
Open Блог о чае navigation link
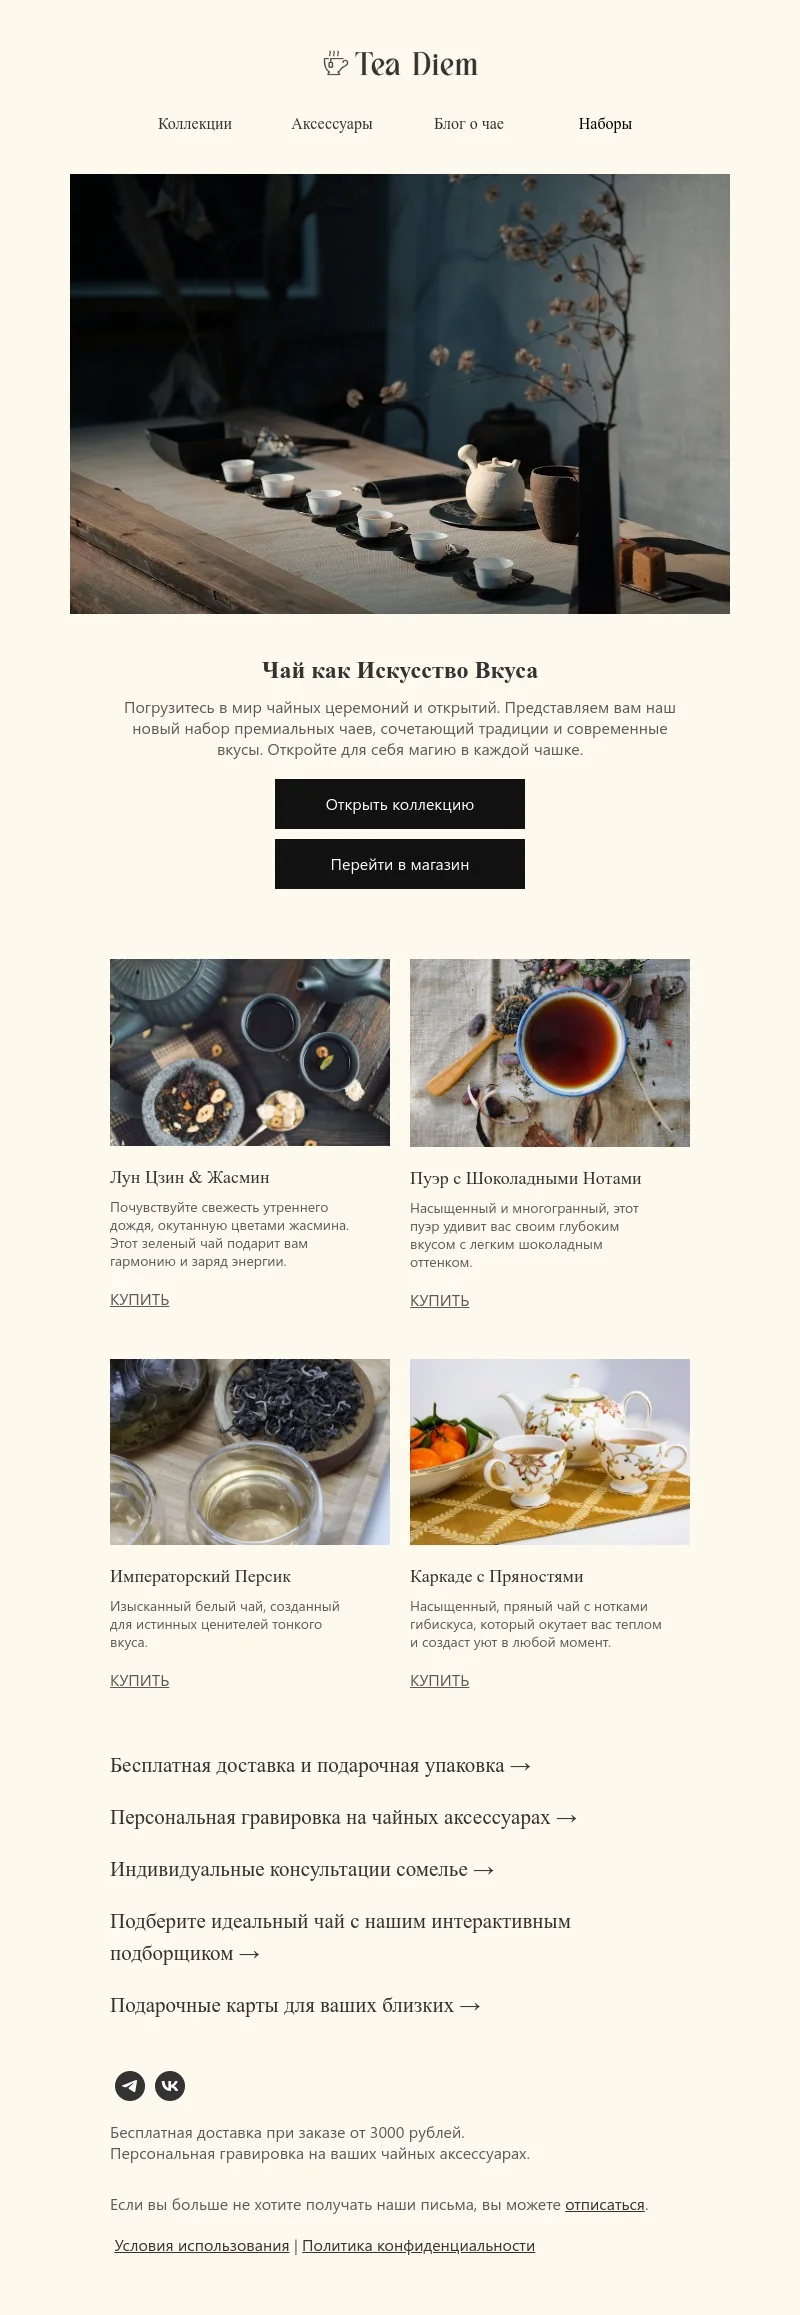[x=469, y=124]
